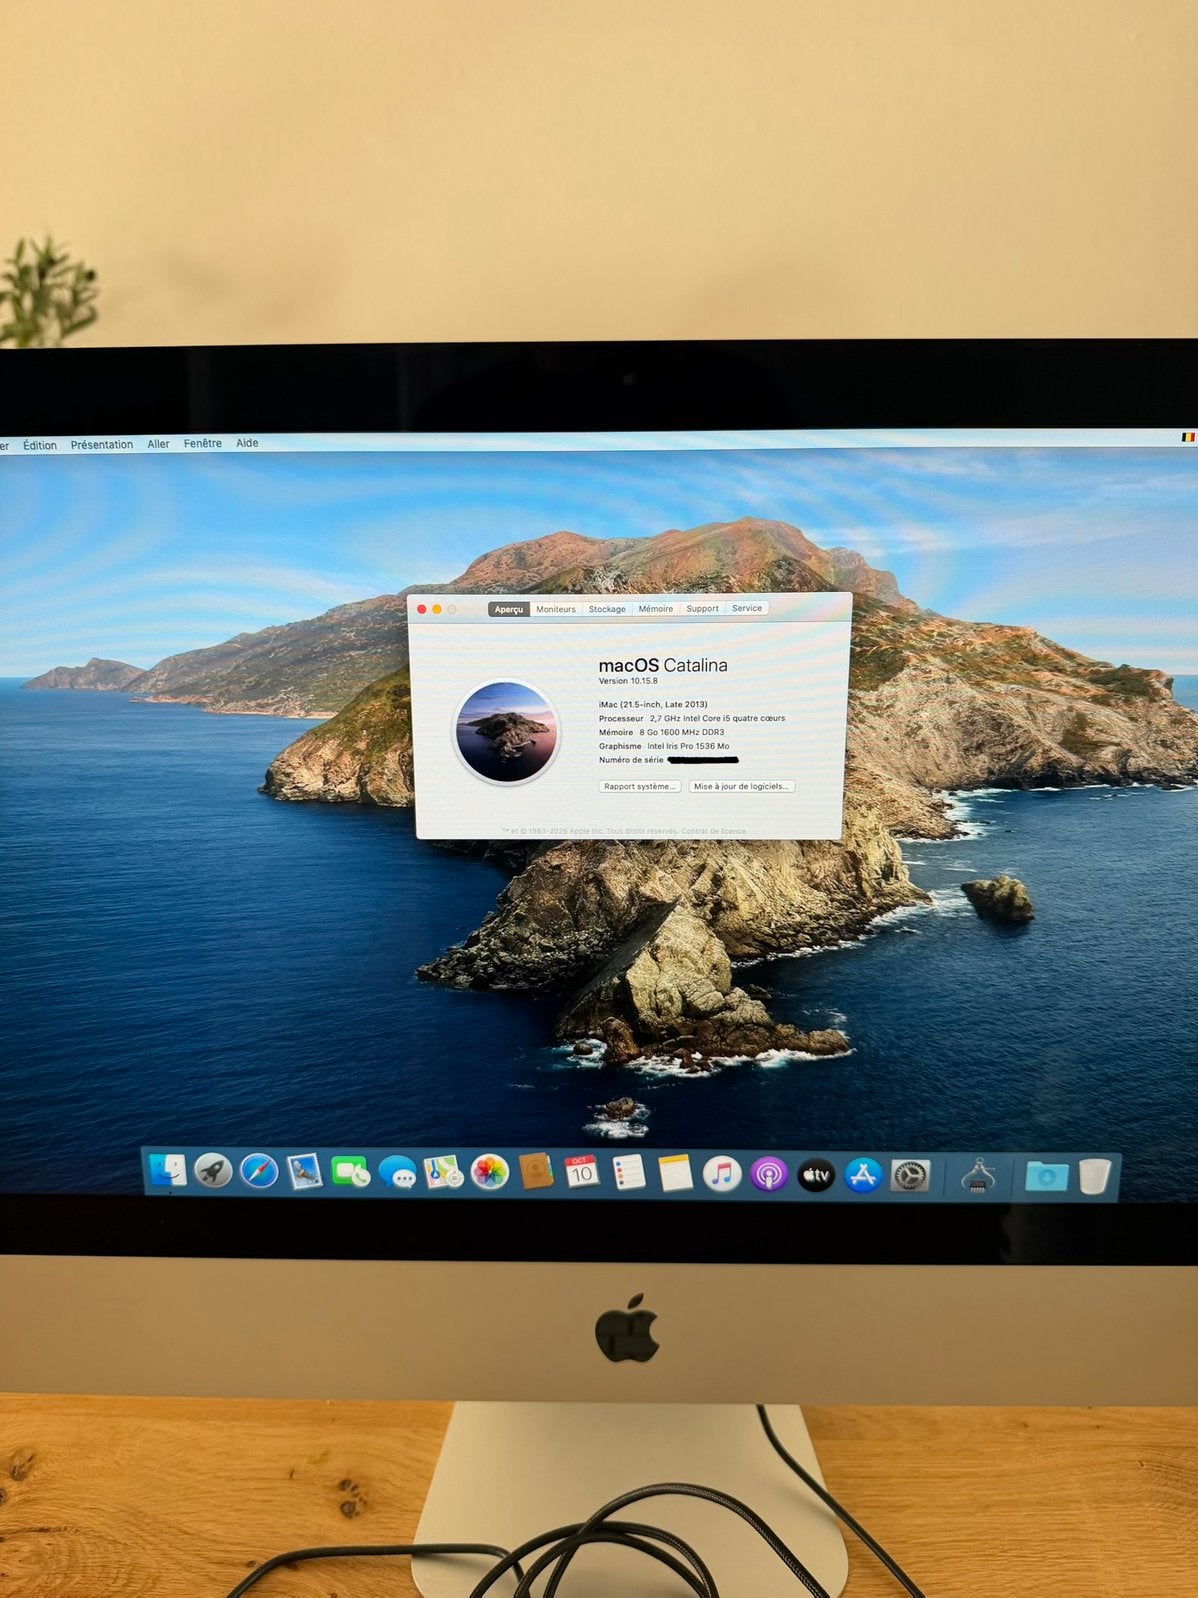Screen dimensions: 1198x1598
Task: Launch Launchpad rocket icon in Dock
Action: tap(213, 1171)
